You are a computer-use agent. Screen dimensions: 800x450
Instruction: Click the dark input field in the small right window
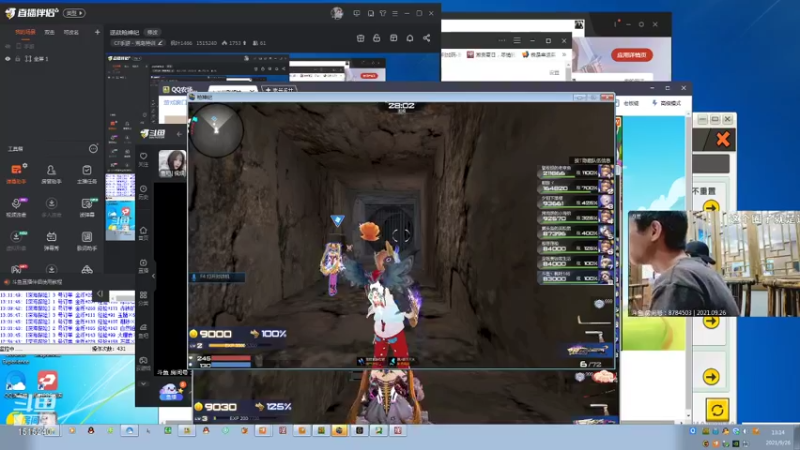pyautogui.click(x=711, y=164)
